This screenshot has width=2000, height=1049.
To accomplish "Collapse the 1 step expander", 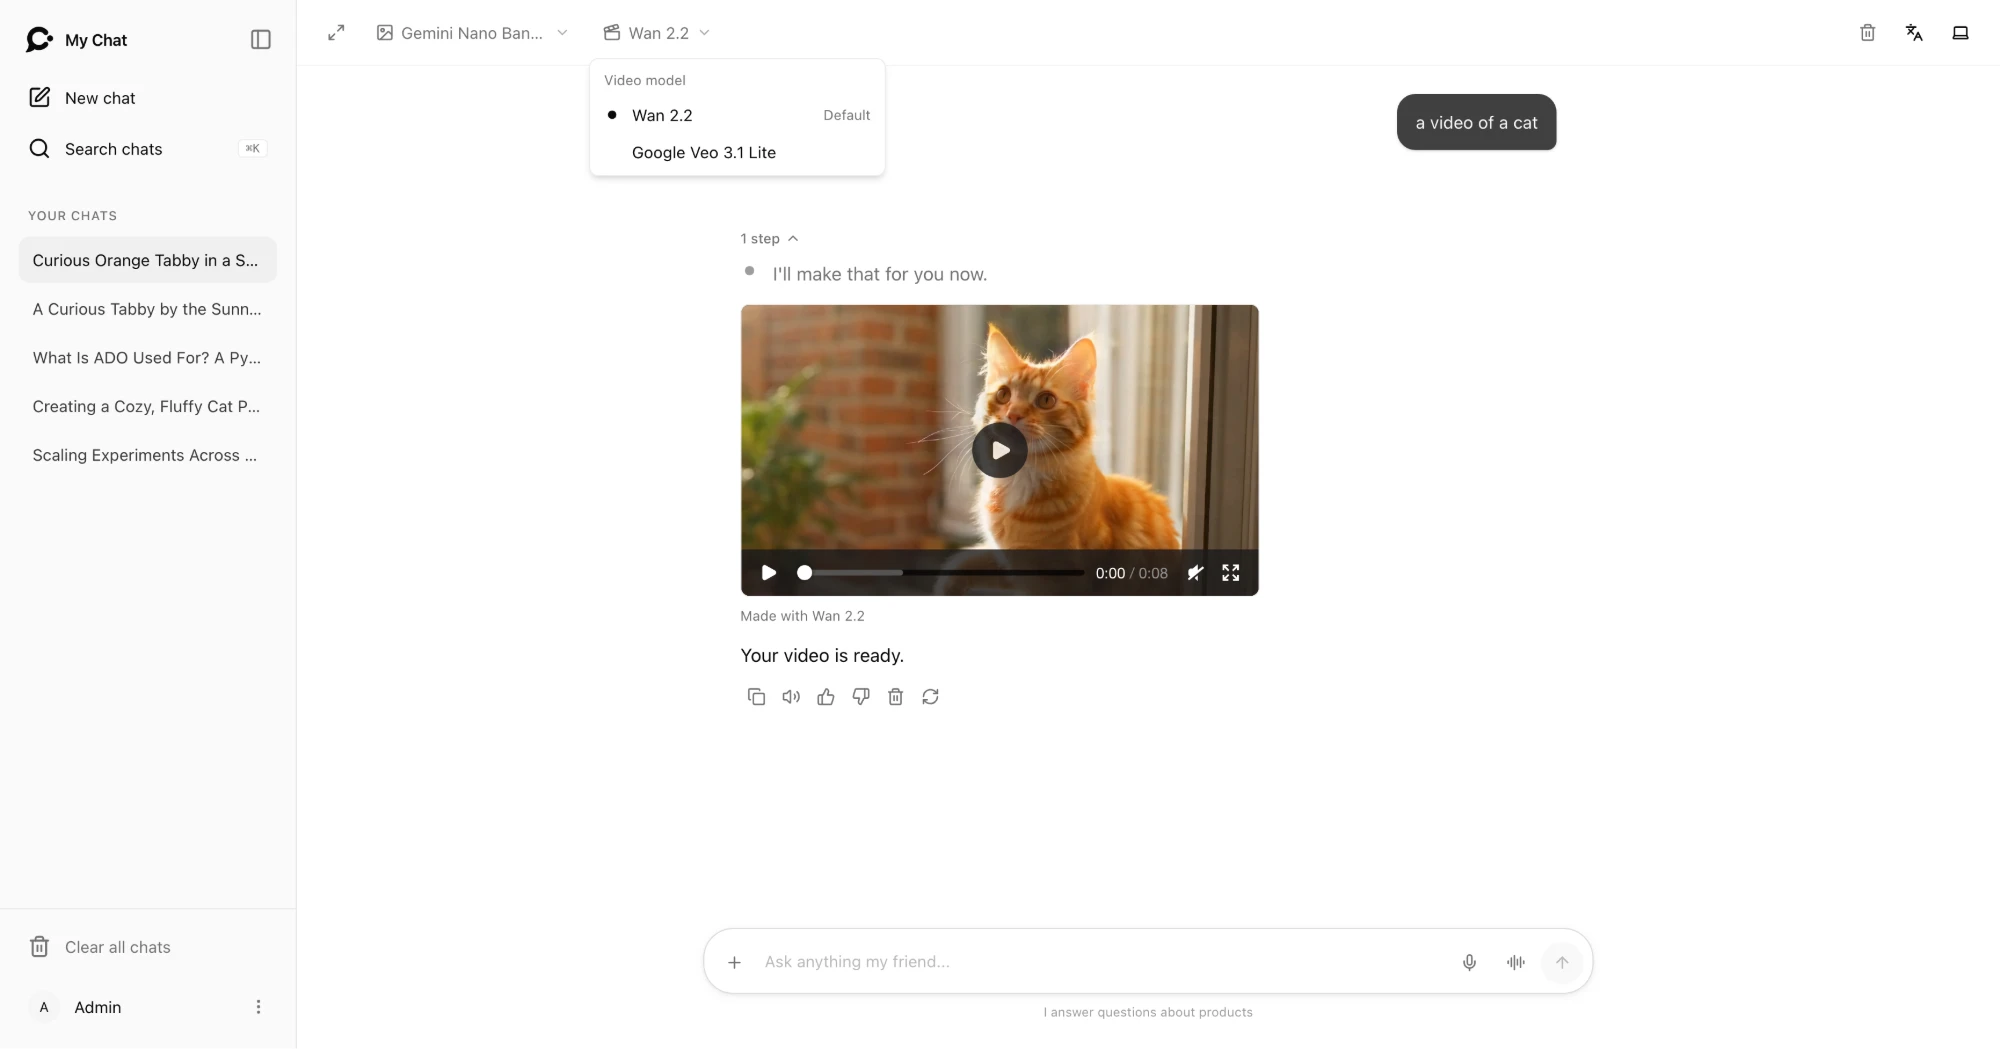I will click(x=769, y=239).
